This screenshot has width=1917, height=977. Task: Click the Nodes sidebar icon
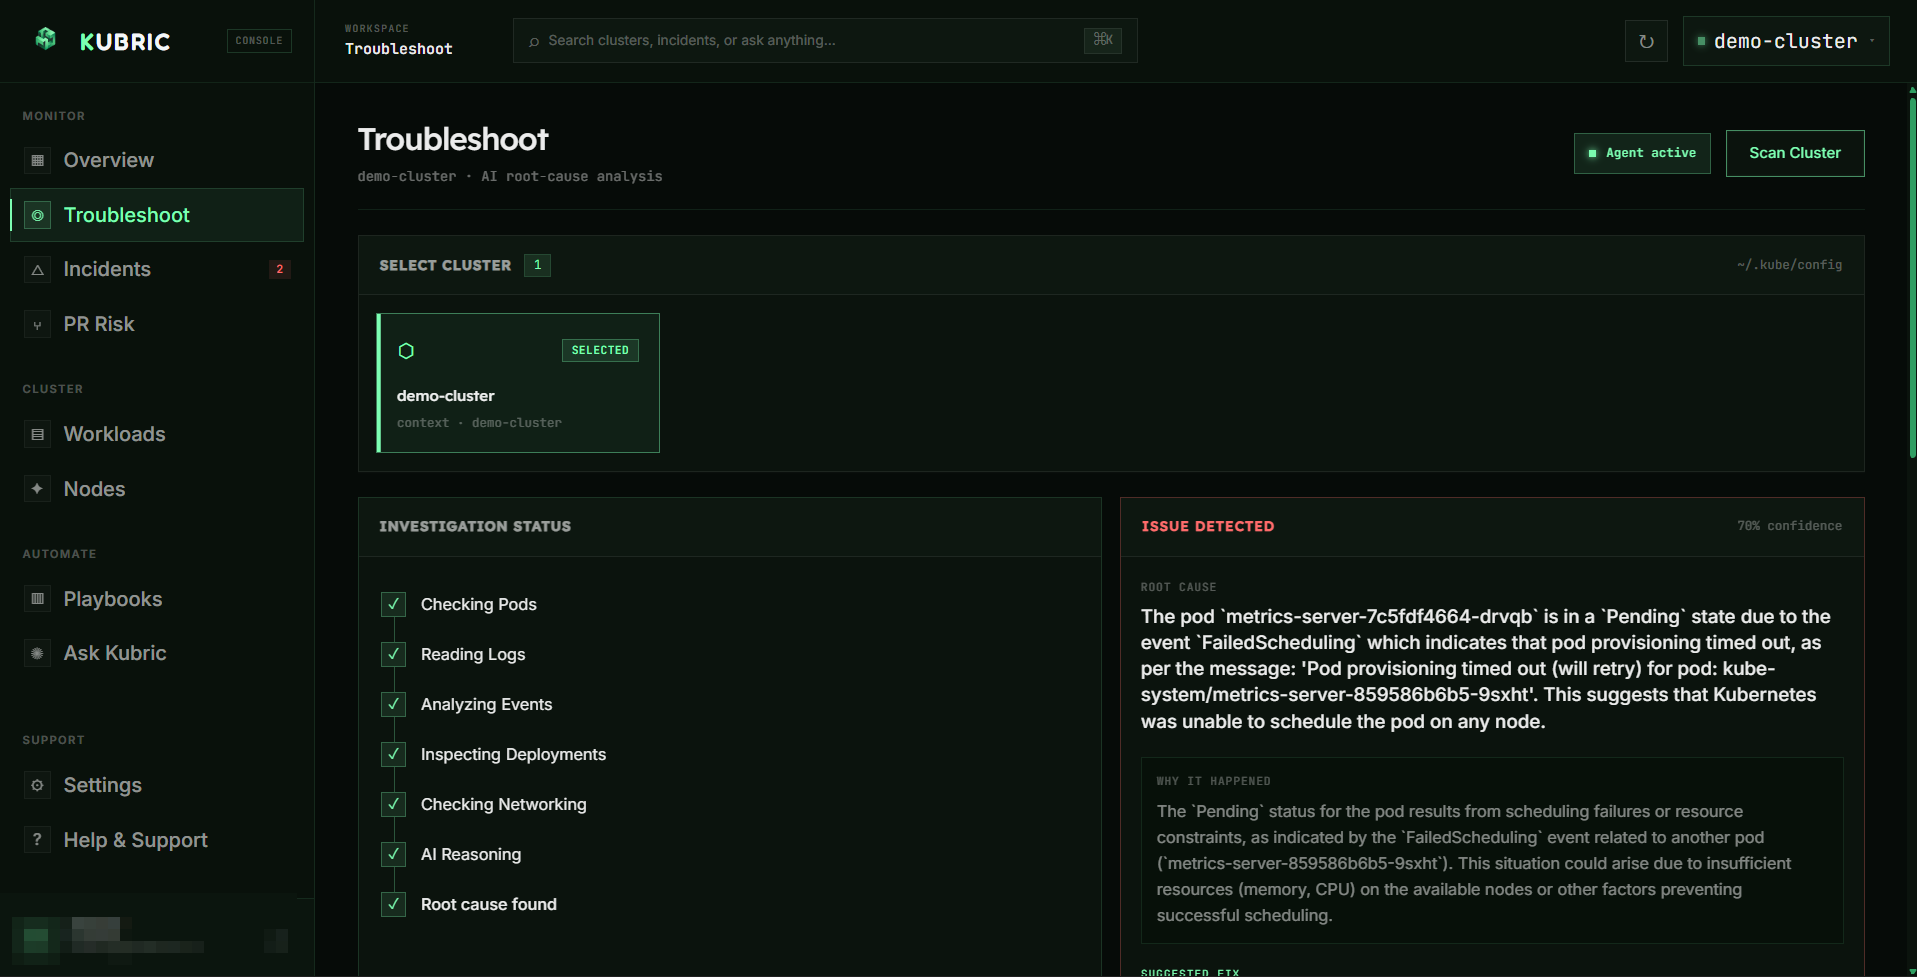[x=37, y=489]
